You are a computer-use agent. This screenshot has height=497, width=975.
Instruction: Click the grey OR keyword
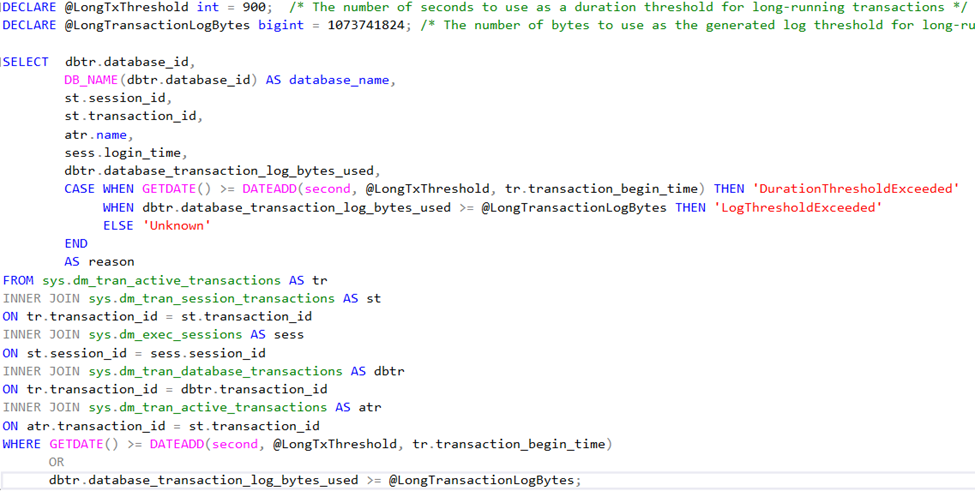[x=57, y=462]
